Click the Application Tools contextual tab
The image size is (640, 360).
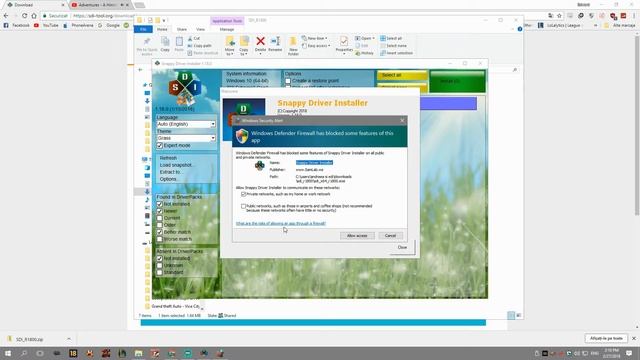[227, 20]
